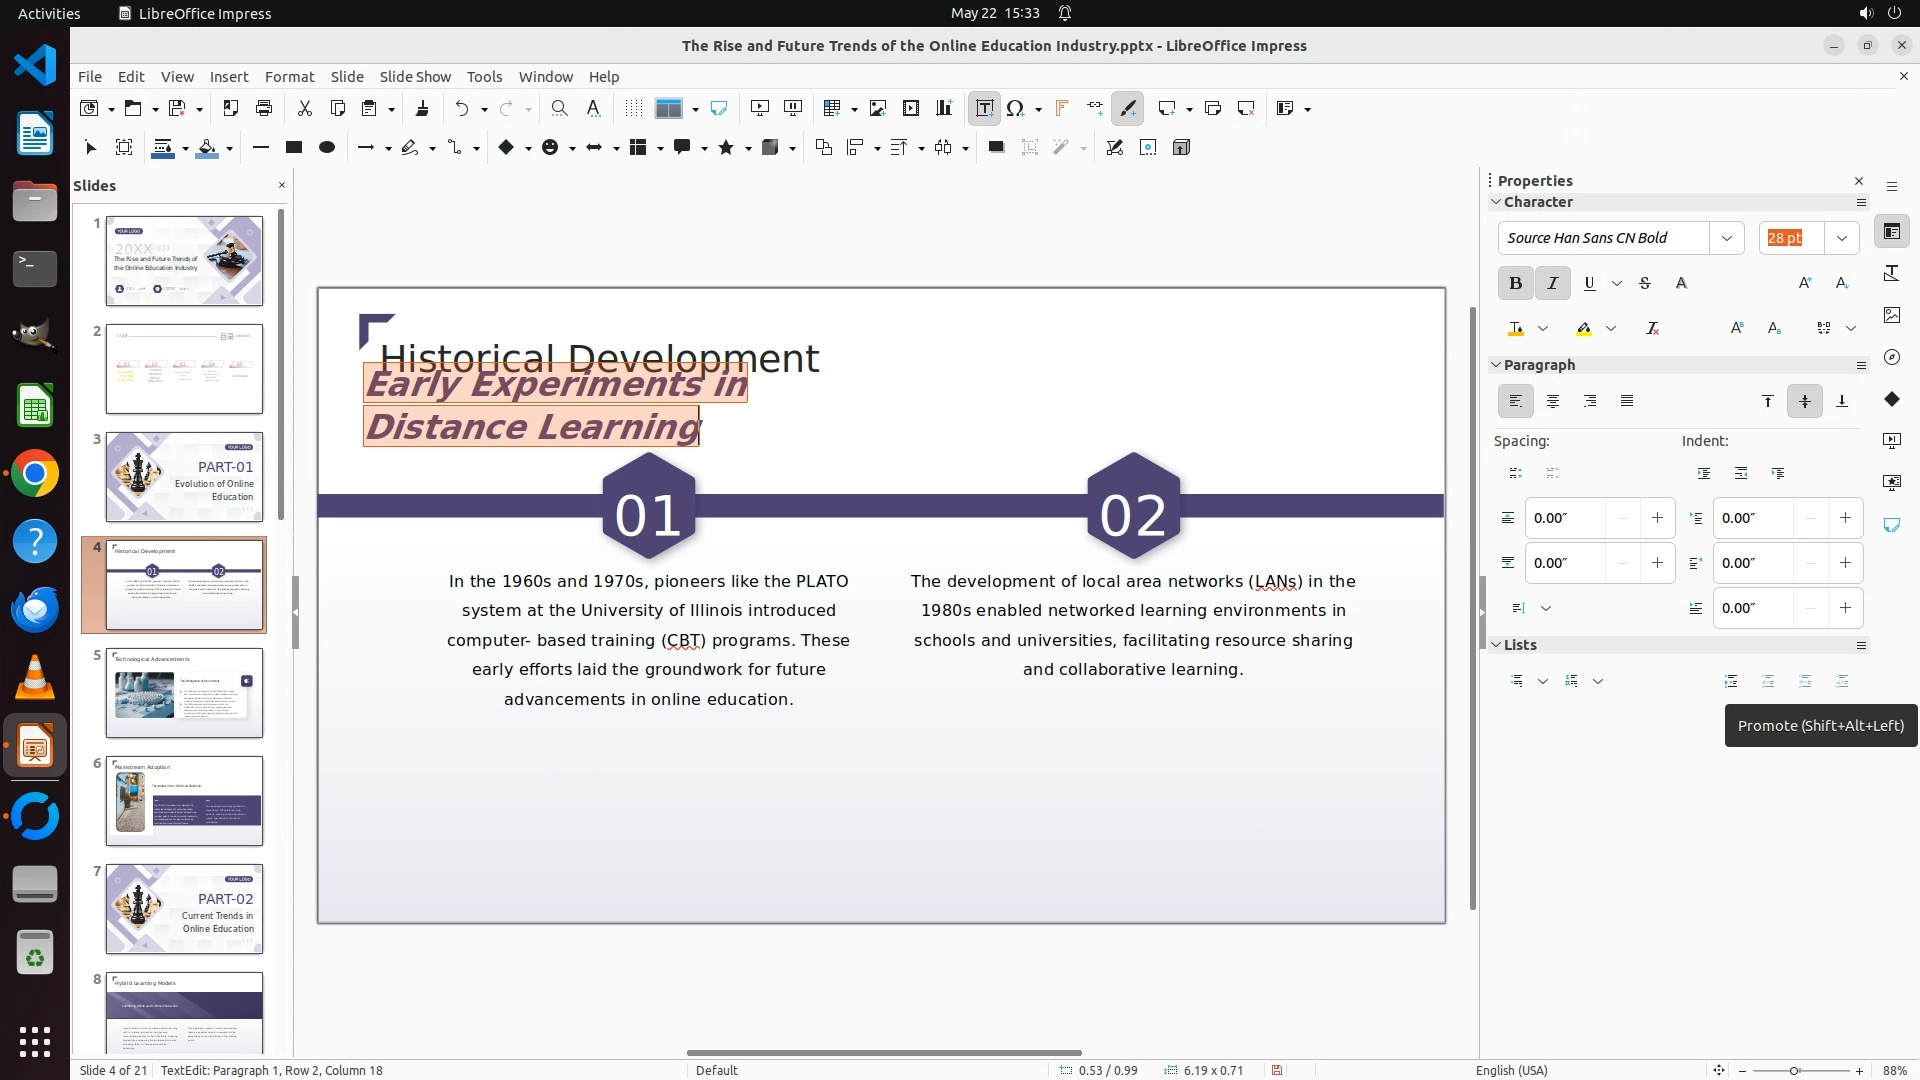
Task: Open the Slide Show menu
Action: [x=414, y=76]
